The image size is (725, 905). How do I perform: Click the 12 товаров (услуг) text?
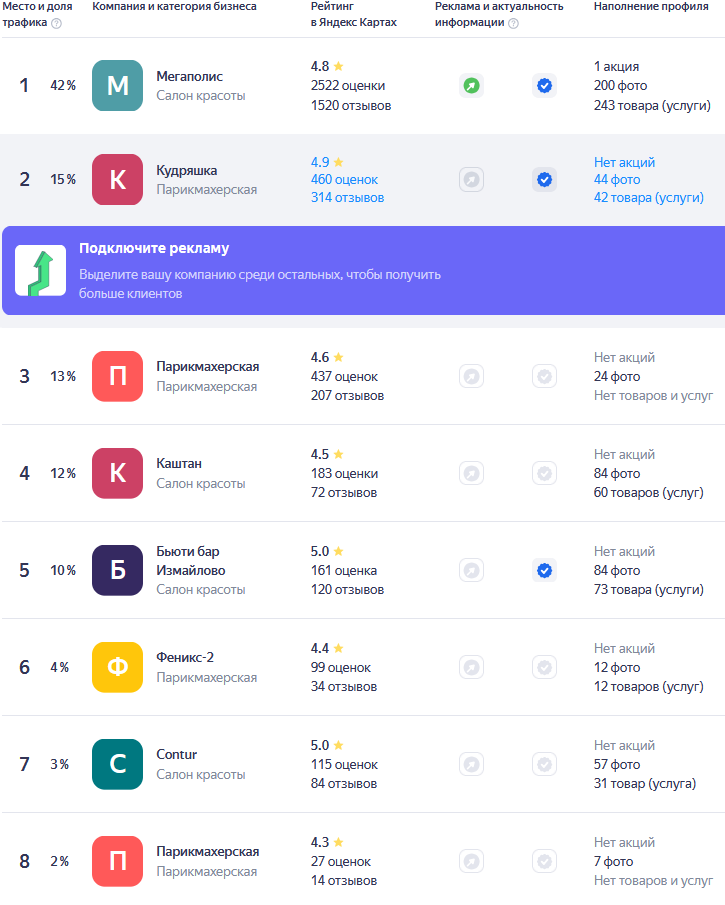click(649, 686)
